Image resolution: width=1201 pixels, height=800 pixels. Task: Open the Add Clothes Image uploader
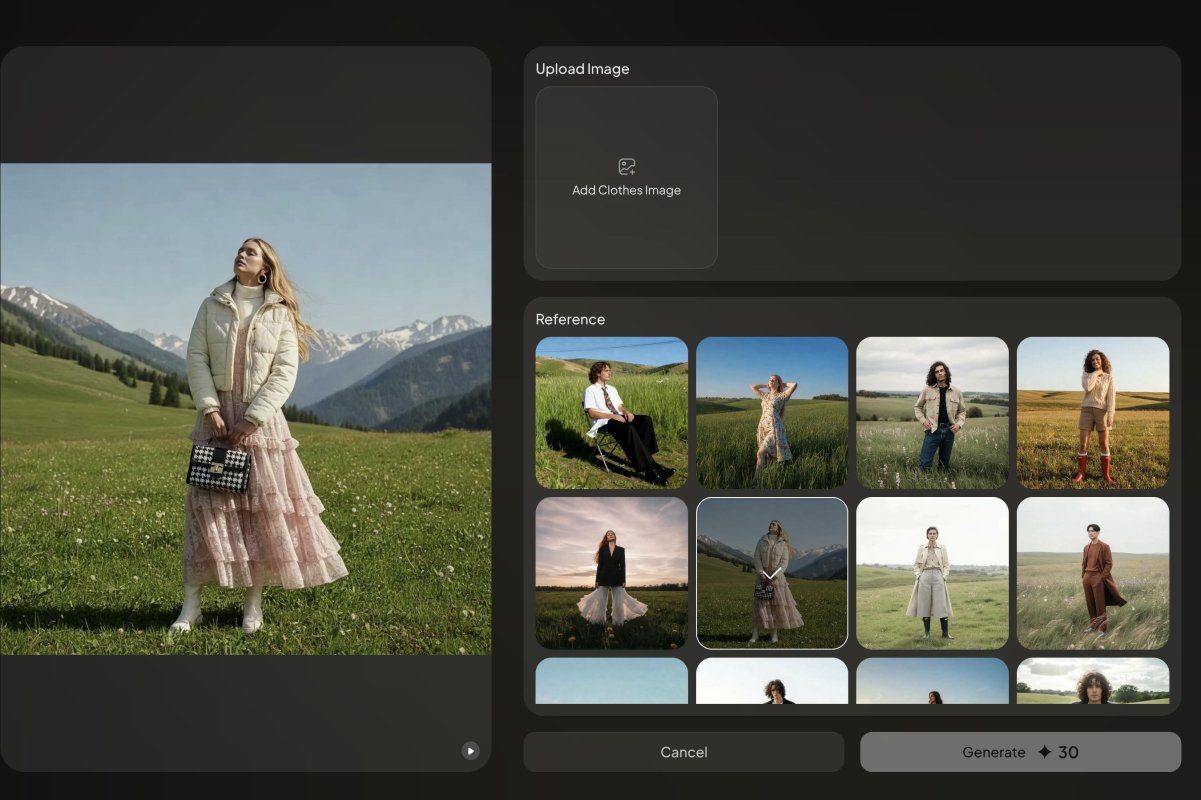(x=626, y=178)
